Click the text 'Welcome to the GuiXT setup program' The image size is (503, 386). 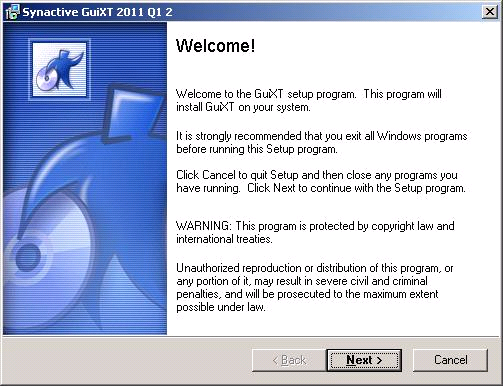coord(266,94)
